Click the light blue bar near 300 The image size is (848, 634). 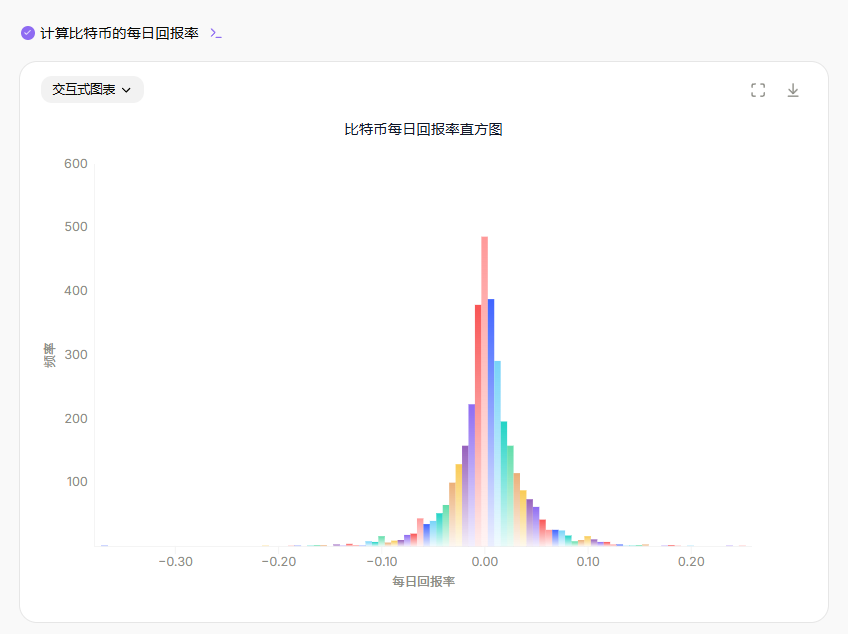[x=498, y=453]
